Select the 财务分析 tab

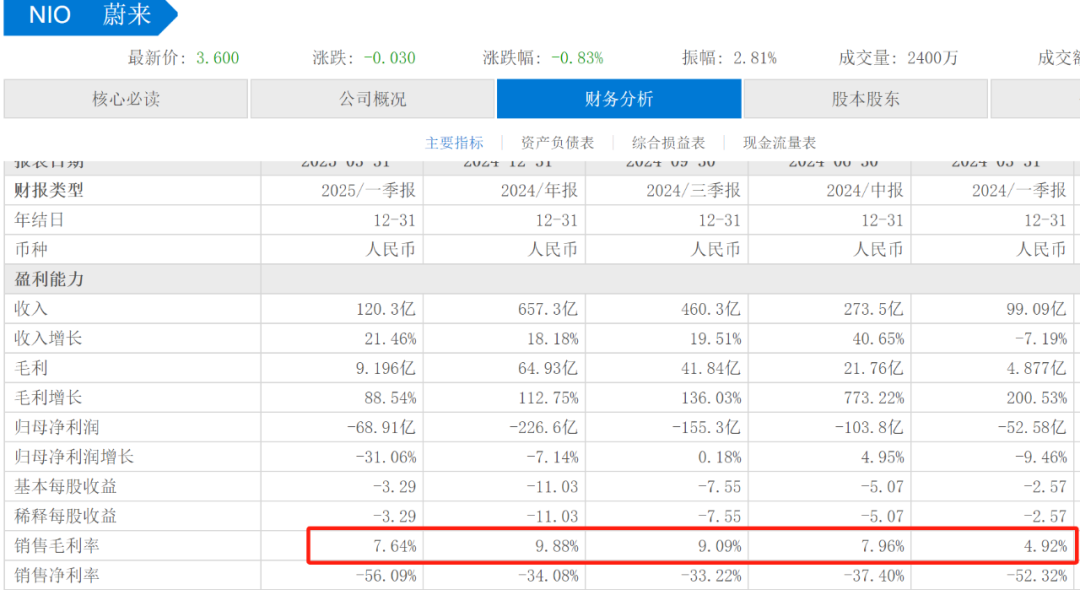[619, 99]
